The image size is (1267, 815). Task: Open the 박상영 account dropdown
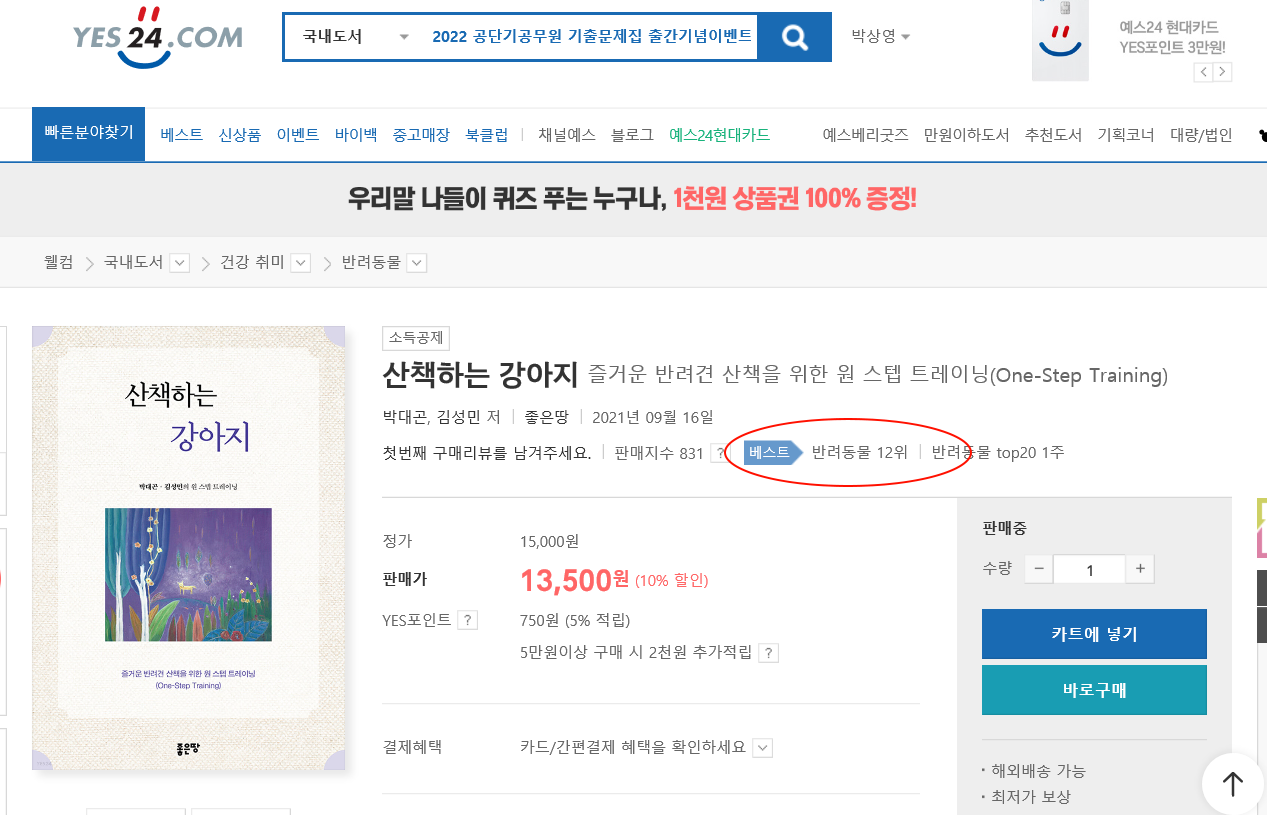click(x=881, y=36)
